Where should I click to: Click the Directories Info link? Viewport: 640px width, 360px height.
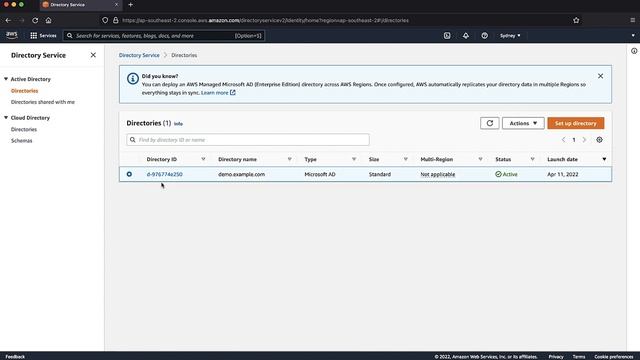178,124
